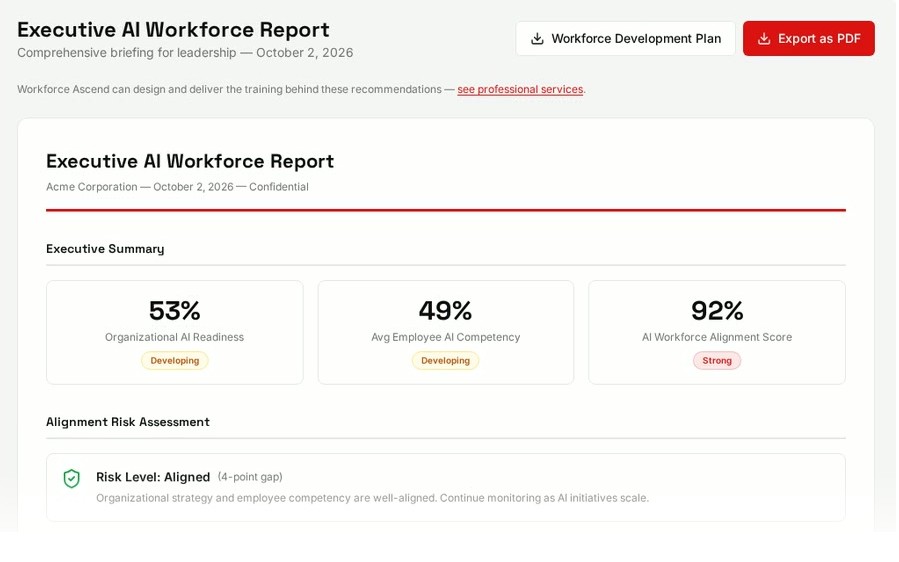Click the Workforce Development Plan button
899x562 pixels.
point(625,38)
